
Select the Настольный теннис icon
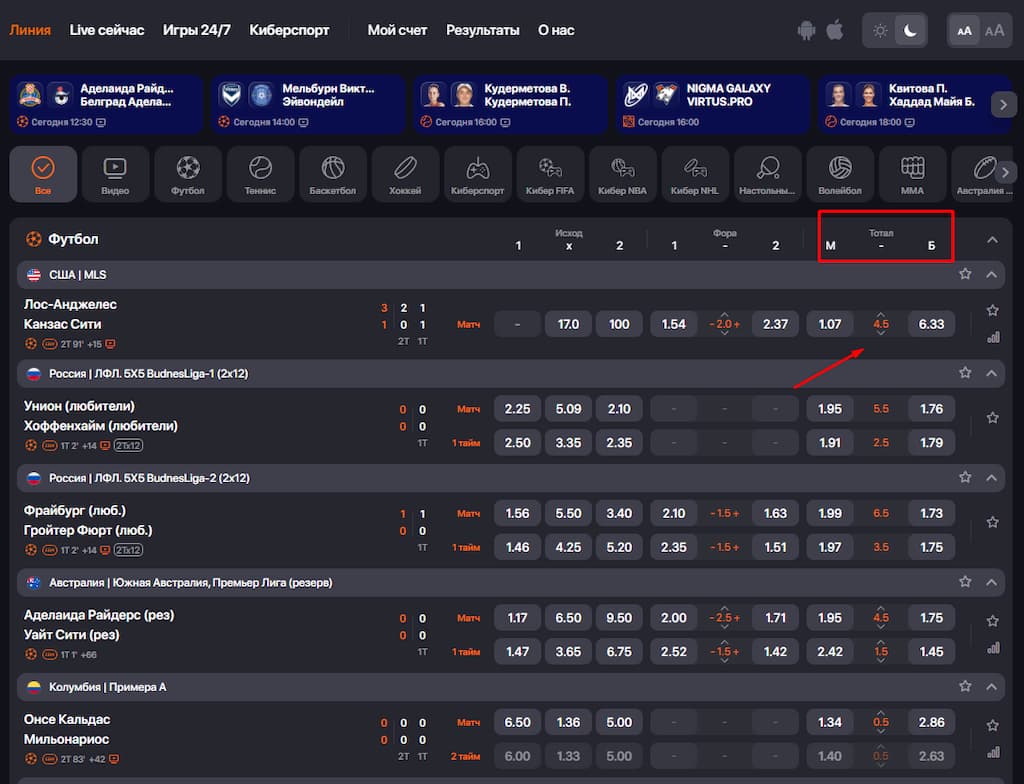coord(767,174)
